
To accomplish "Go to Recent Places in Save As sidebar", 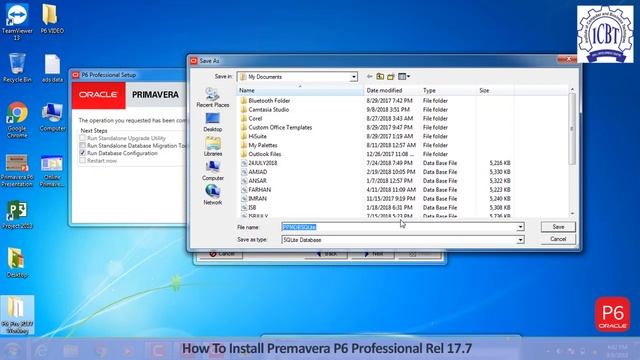I will (x=213, y=98).
